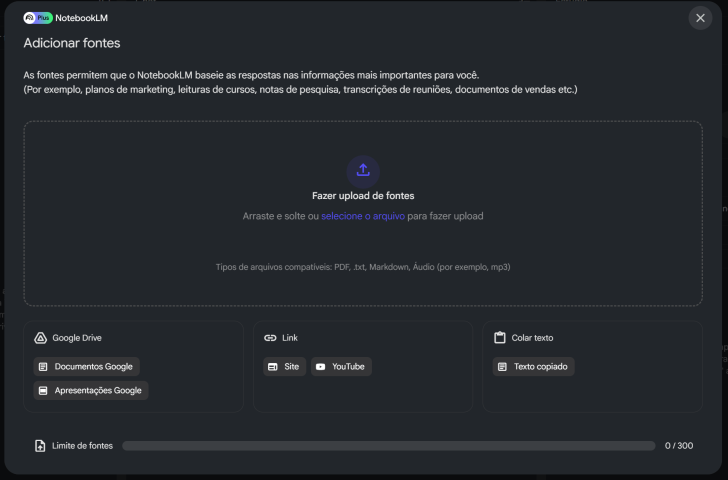728x480 pixels.
Task: Add a Site link source
Action: click(285, 367)
